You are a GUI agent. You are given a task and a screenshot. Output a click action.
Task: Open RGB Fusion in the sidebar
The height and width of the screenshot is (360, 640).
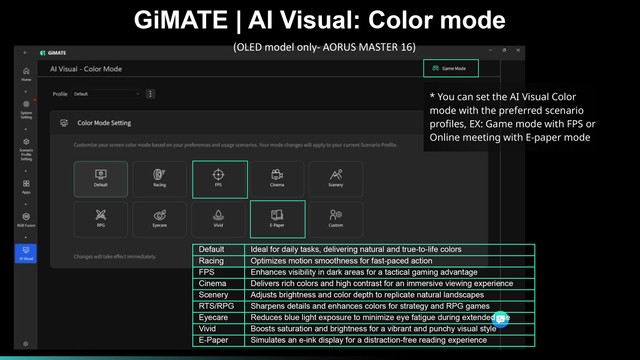(26, 220)
